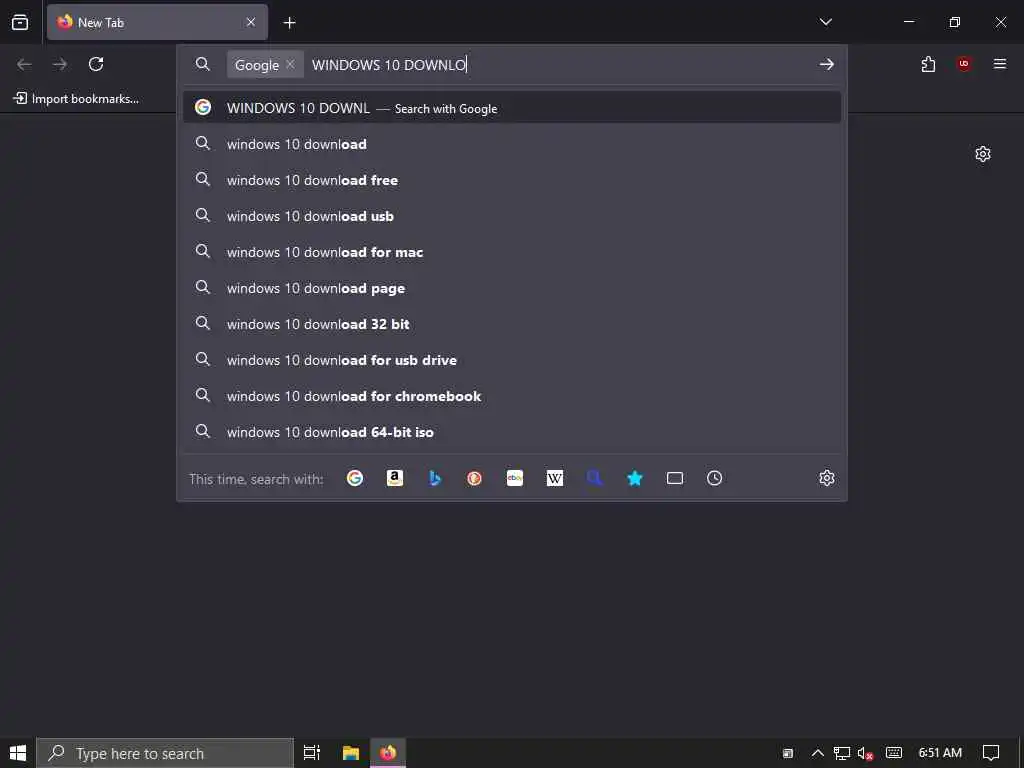Go forward with the forward arrow
The height and width of the screenshot is (768, 1024).
(60, 64)
